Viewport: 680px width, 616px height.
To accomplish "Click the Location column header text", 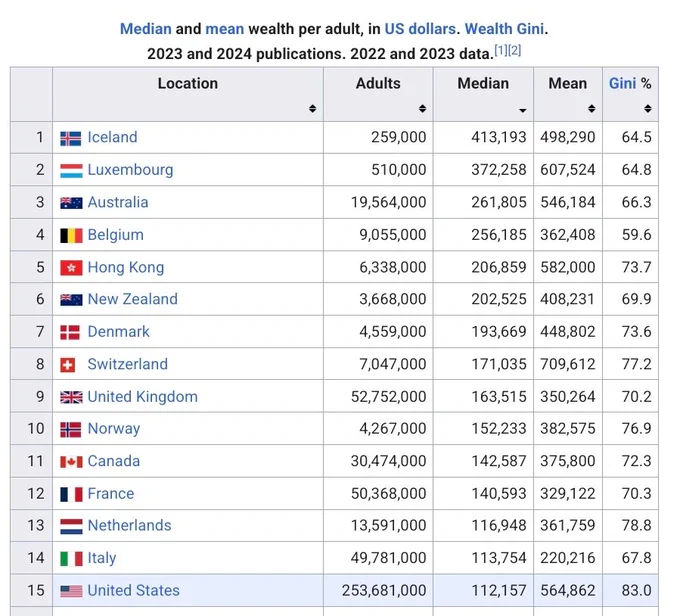I will 188,83.
